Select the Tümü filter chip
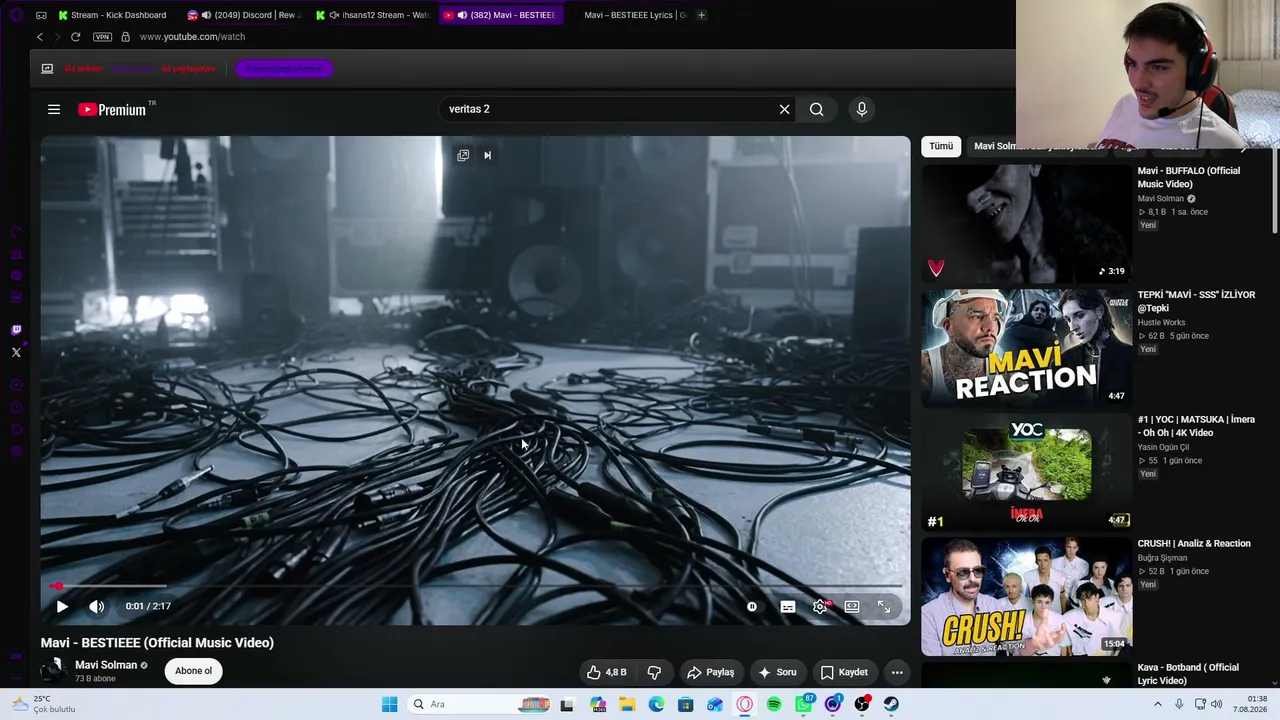Screen dimensions: 1280x720 [x=941, y=146]
